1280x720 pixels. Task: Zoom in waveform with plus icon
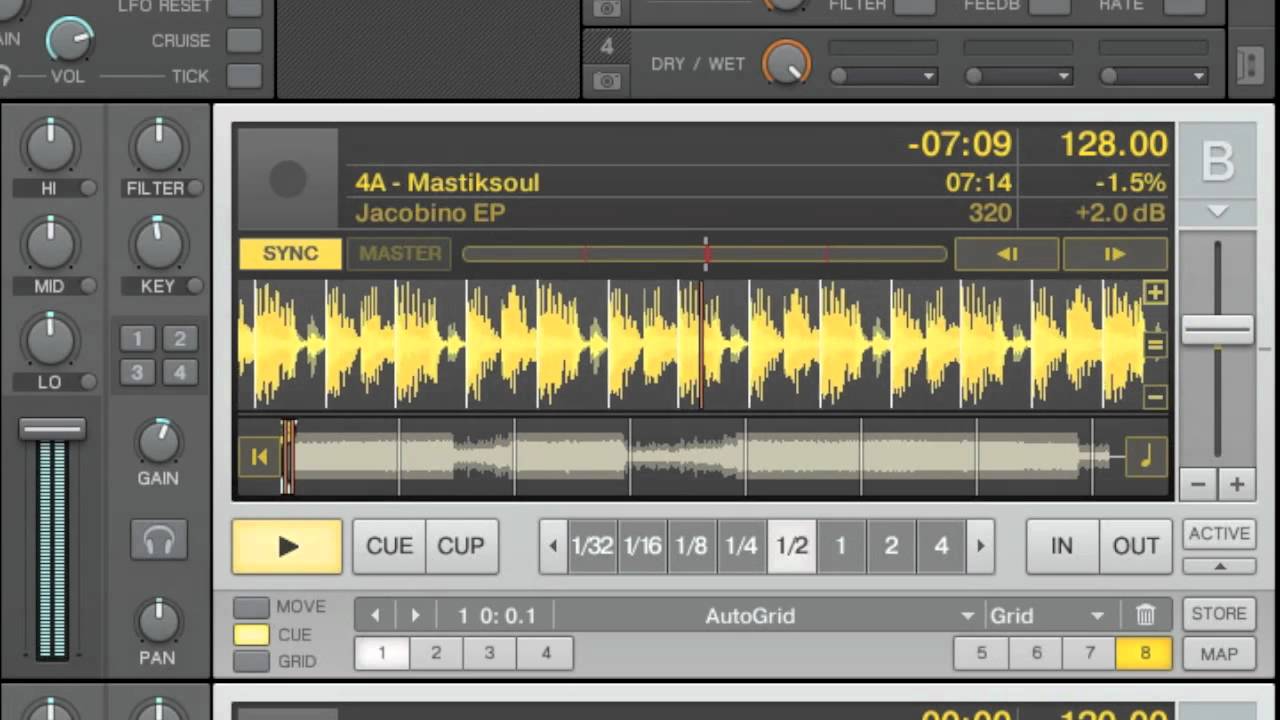(1155, 293)
